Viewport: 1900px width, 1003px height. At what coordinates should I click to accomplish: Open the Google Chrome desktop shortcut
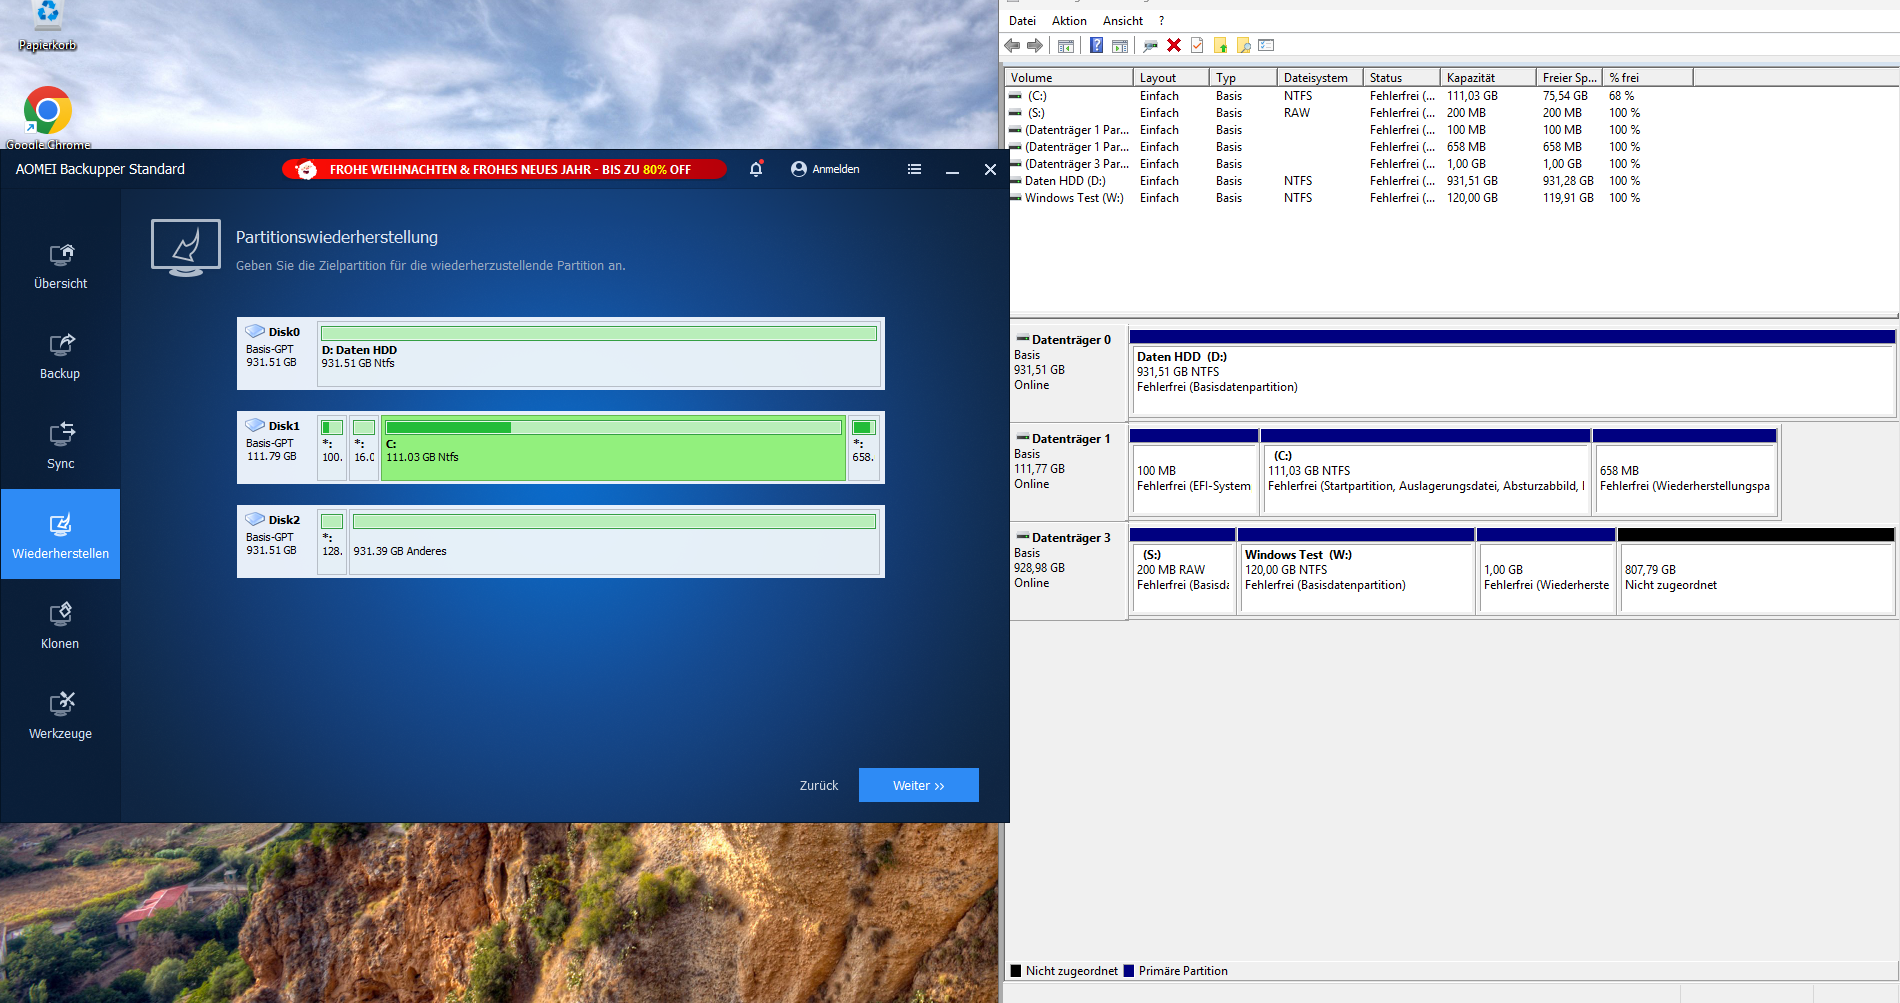tap(47, 118)
